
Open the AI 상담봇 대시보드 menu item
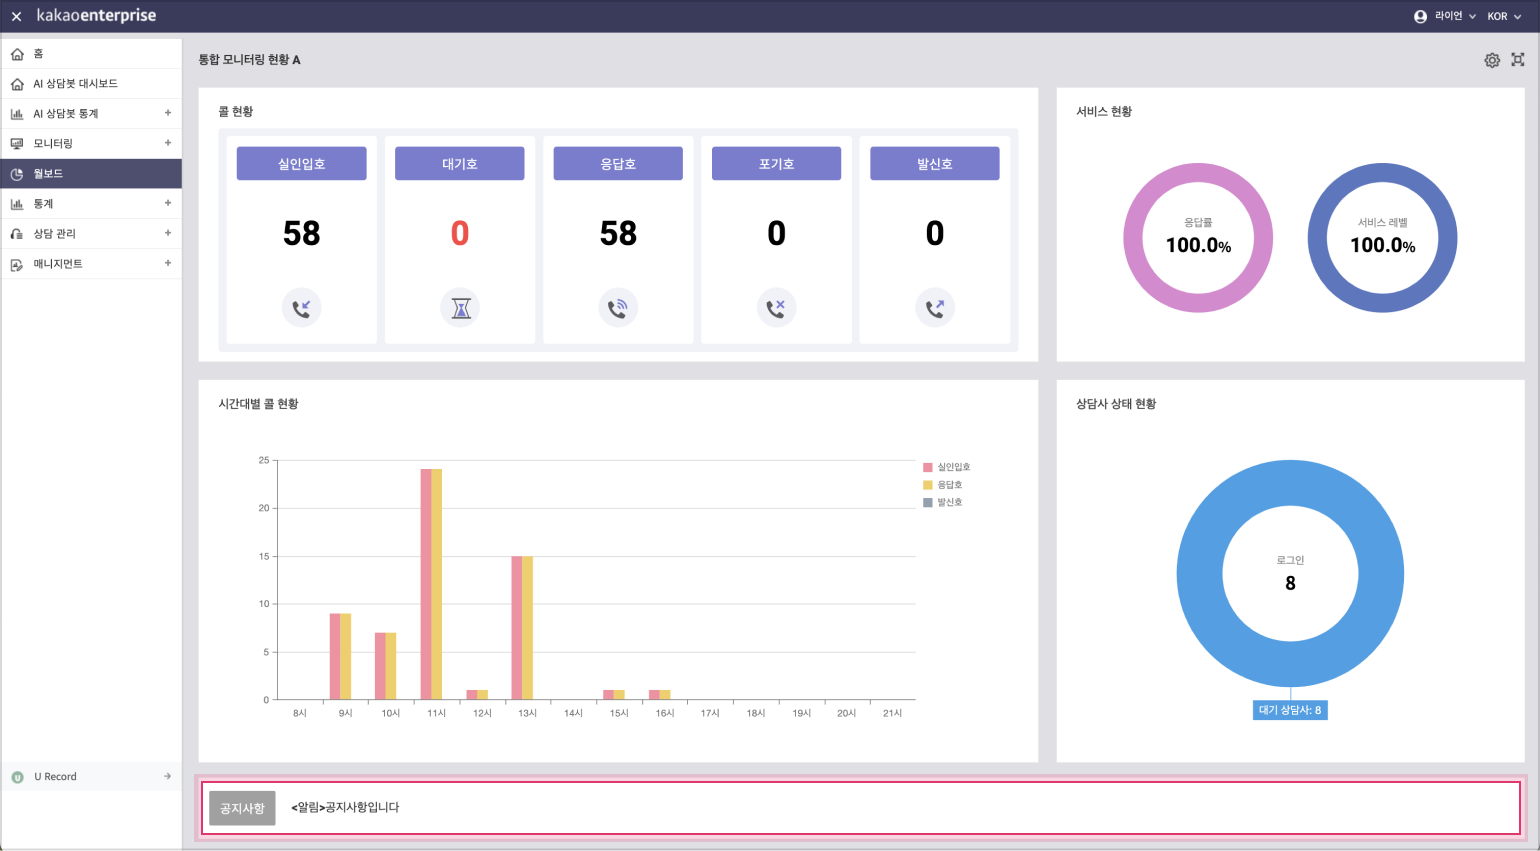[x=75, y=83]
